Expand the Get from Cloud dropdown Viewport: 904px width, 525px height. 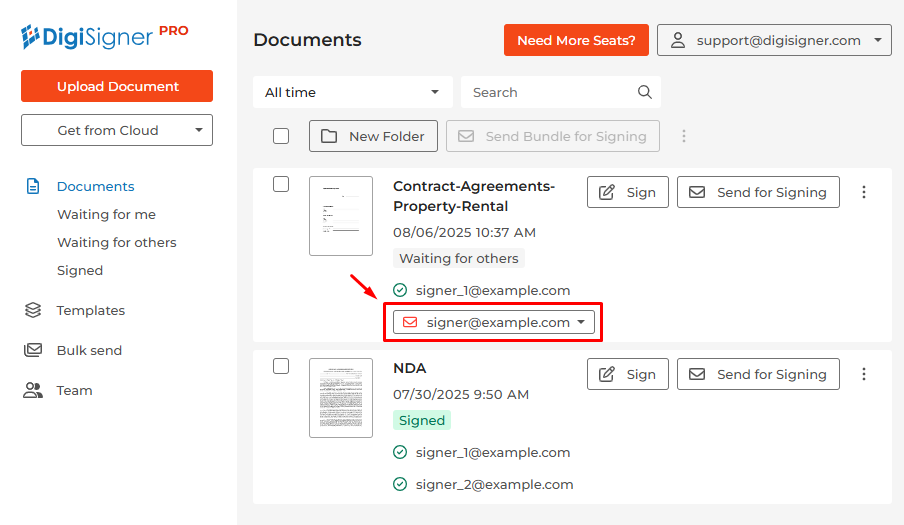[117, 130]
